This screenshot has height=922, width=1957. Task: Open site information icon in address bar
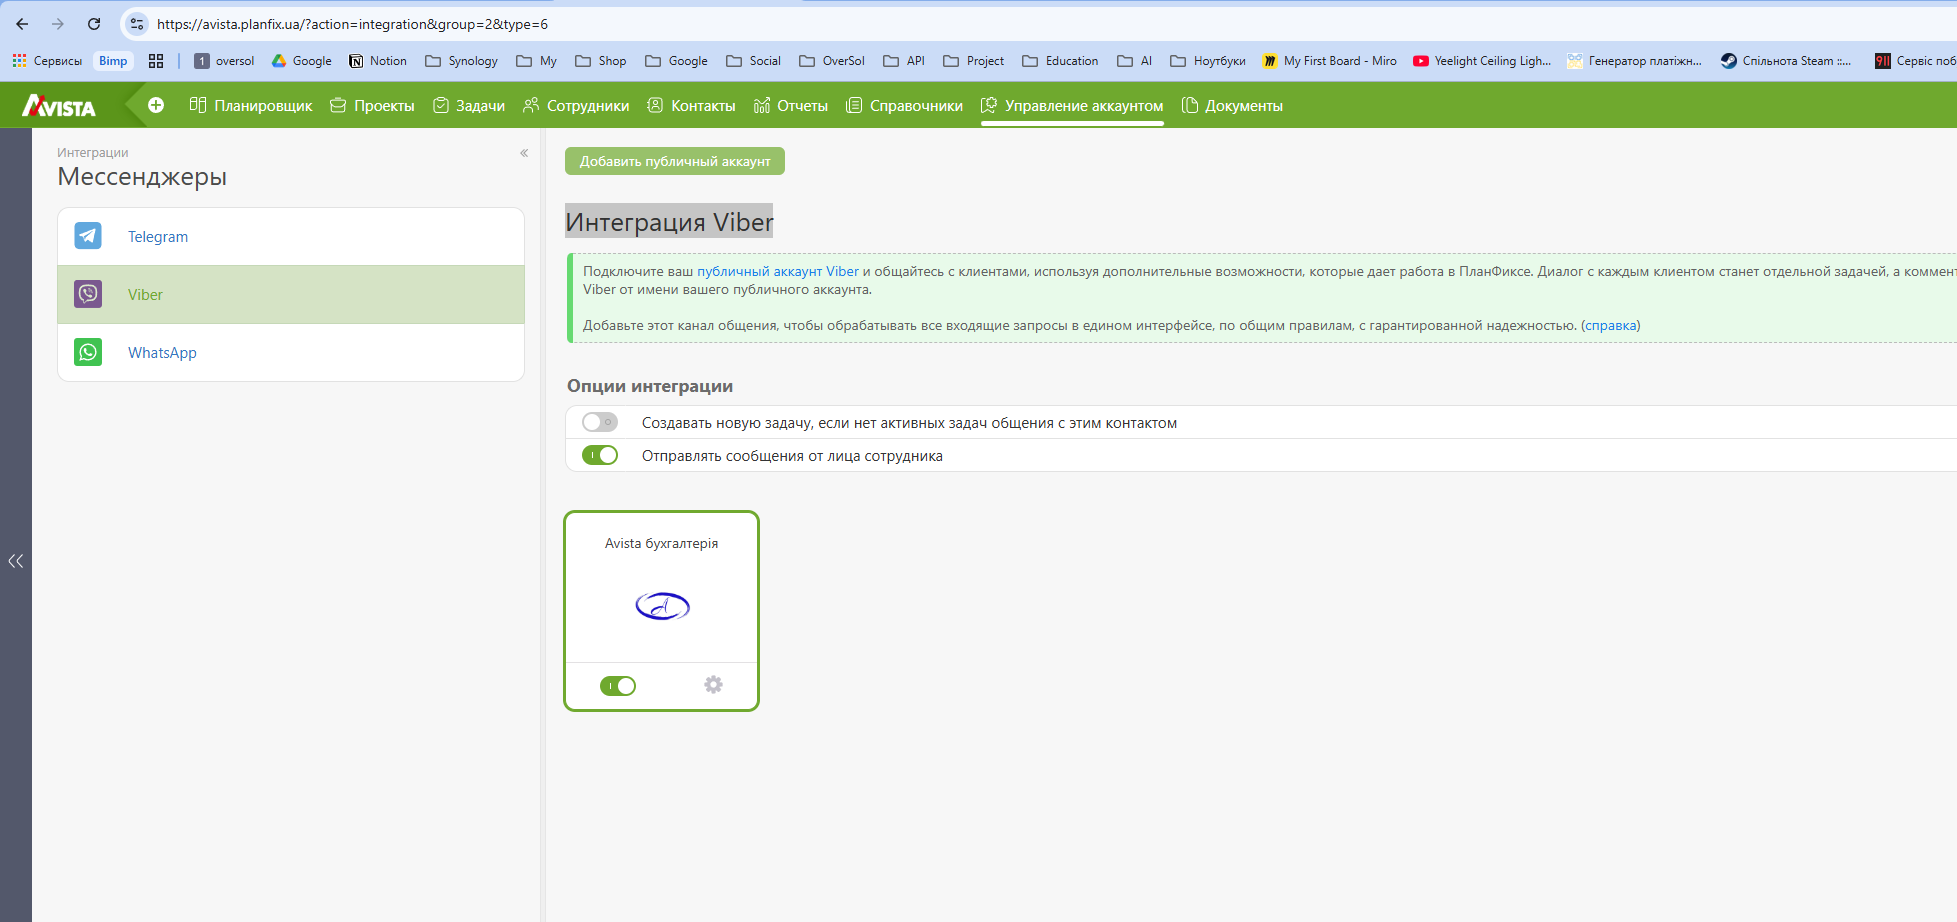point(137,24)
